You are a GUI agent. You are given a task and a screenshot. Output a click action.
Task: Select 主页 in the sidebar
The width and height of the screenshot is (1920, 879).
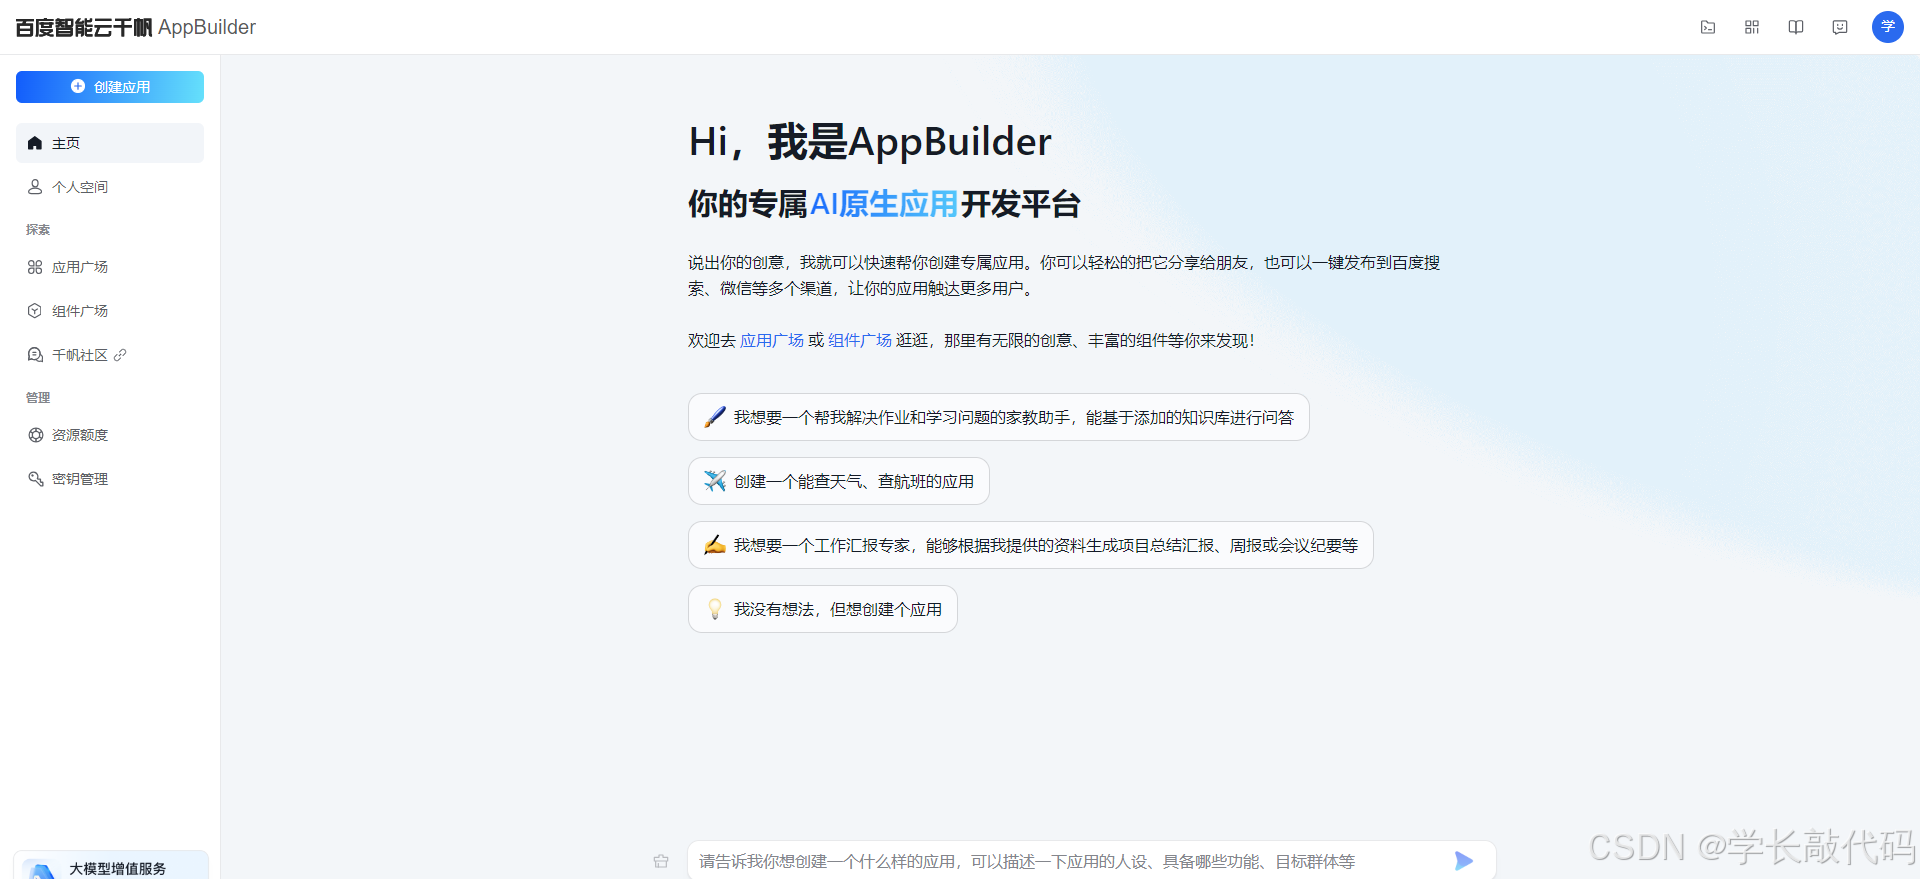110,143
